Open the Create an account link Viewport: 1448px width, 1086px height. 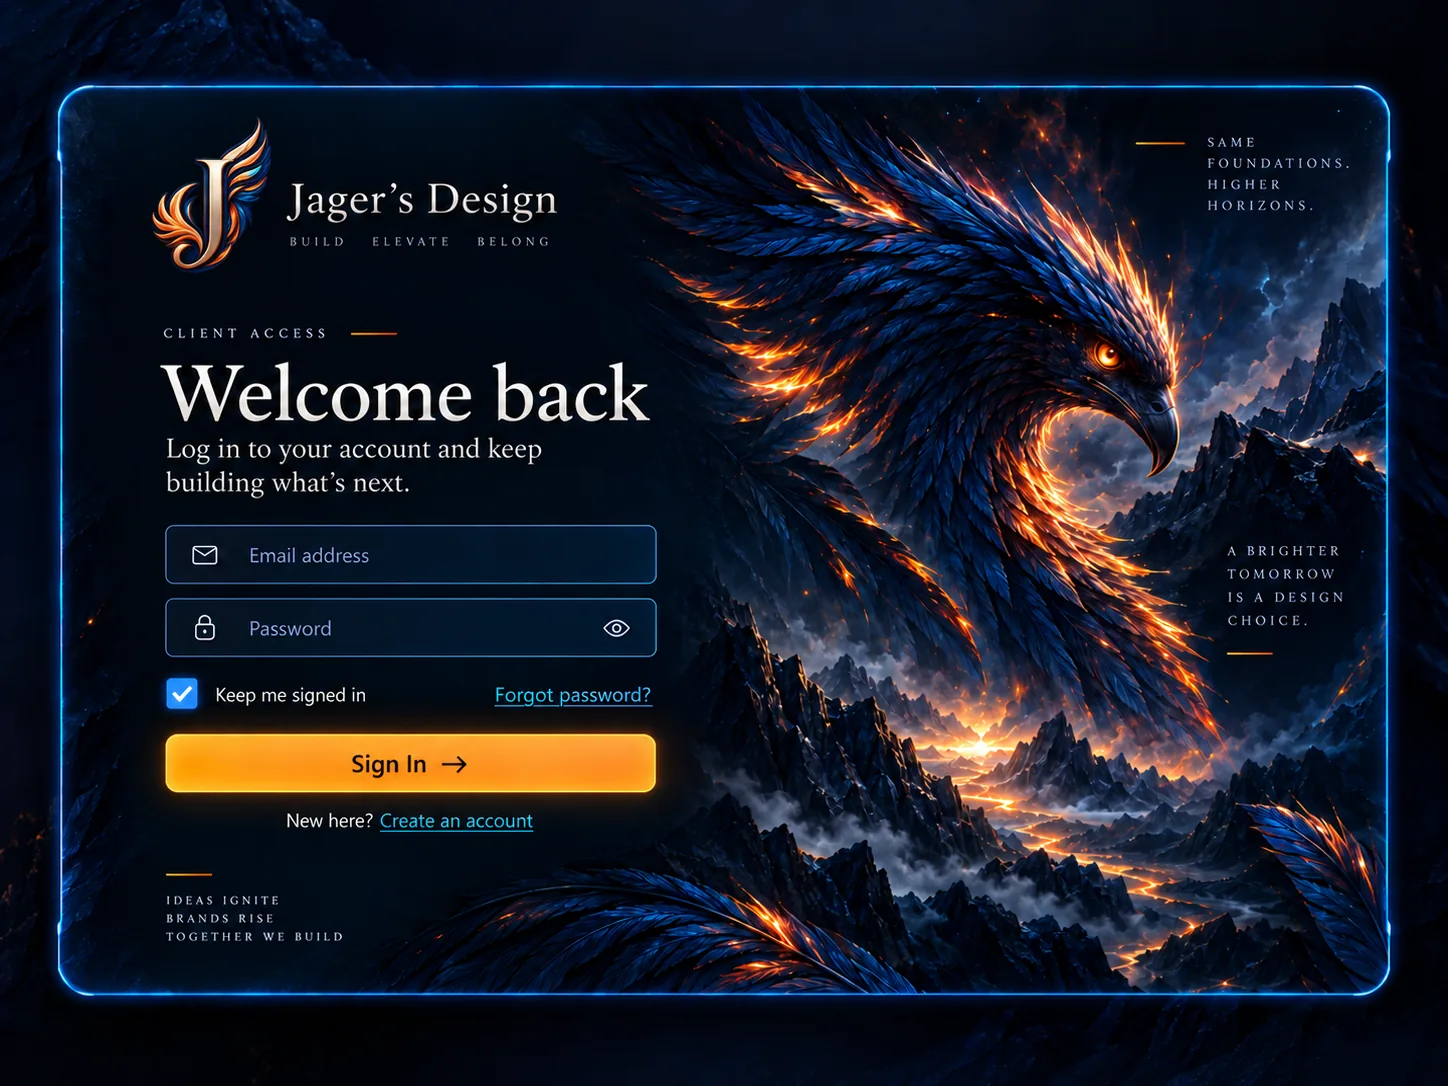click(x=456, y=821)
